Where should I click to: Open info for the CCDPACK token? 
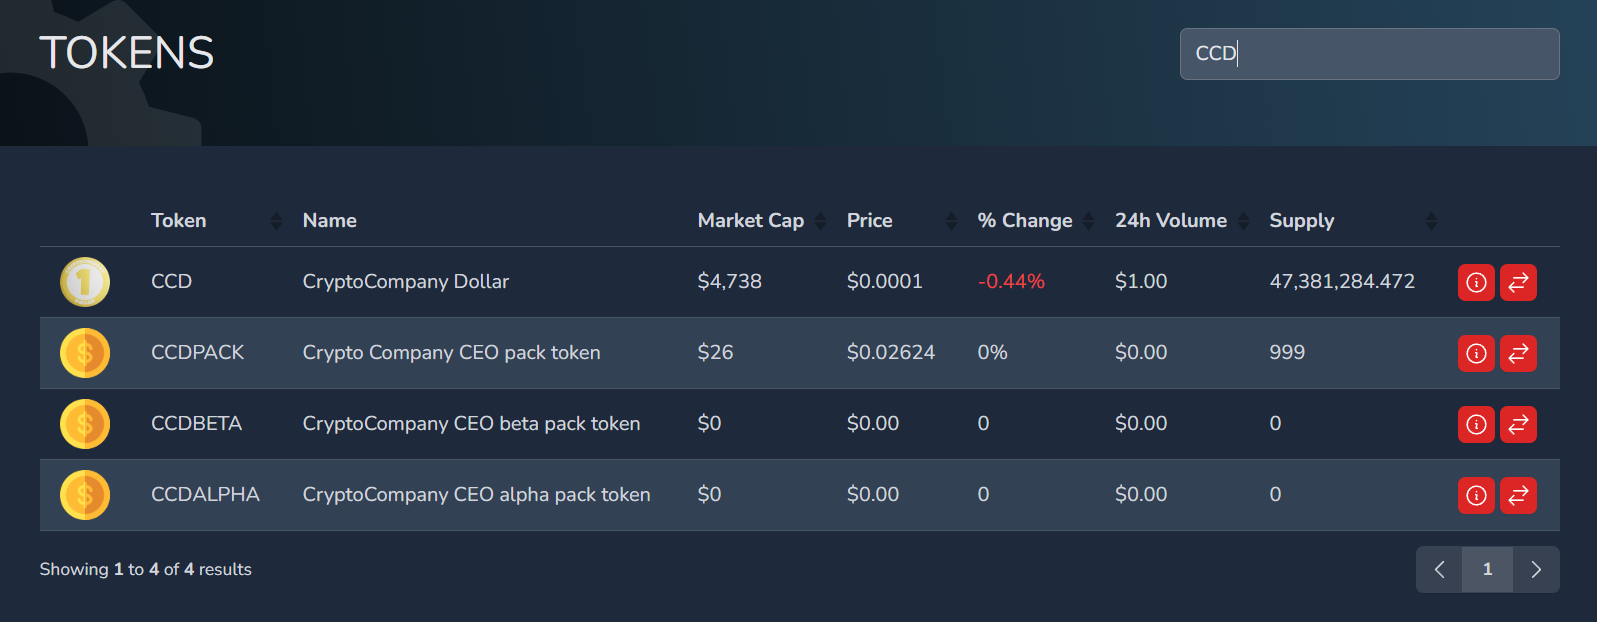[1476, 353]
